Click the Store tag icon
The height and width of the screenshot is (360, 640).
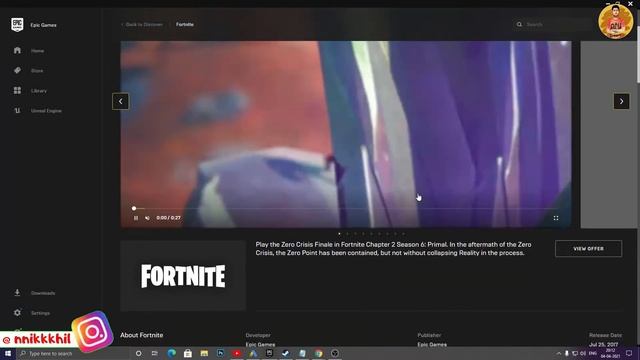(17, 71)
